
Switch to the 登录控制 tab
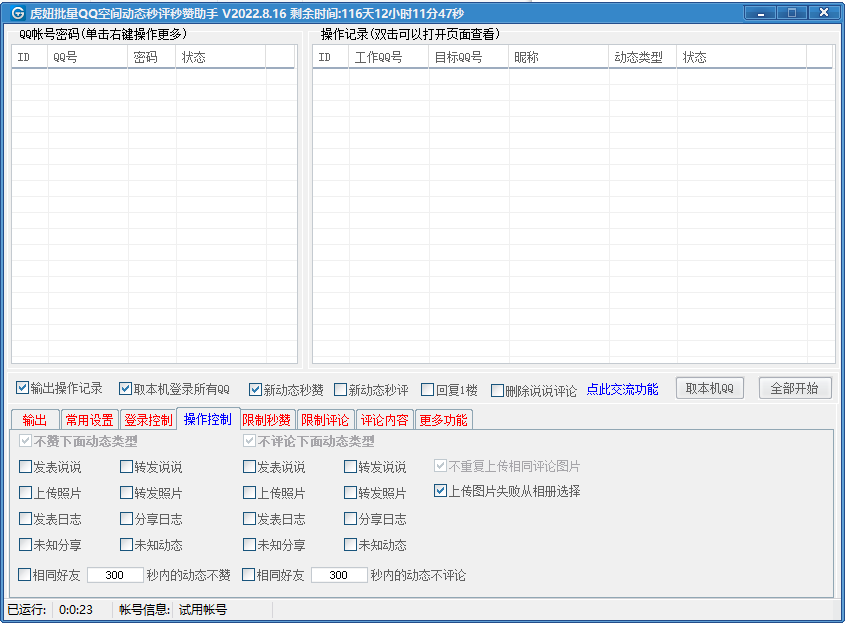[148, 420]
